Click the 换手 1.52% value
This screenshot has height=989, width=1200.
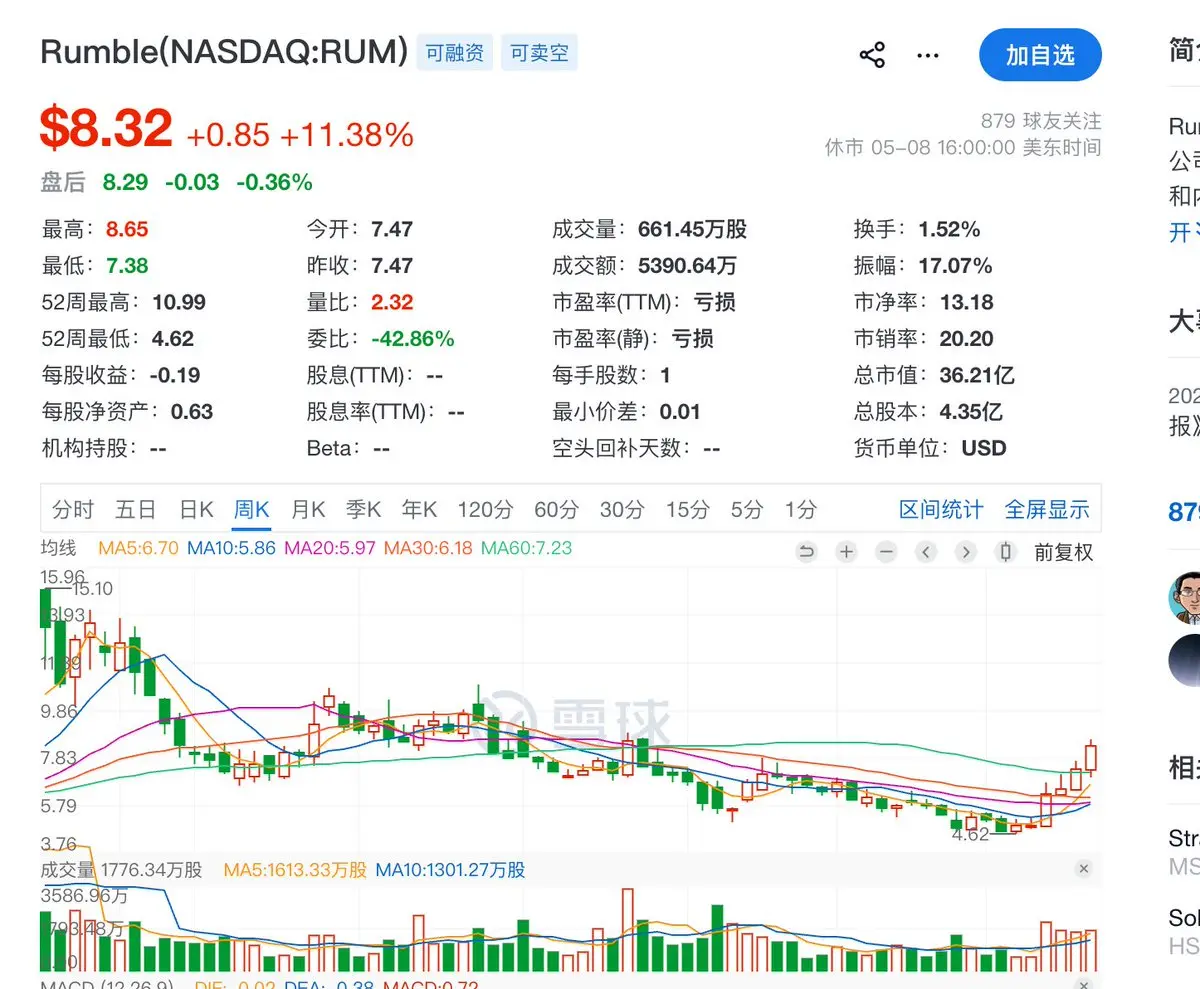click(x=949, y=229)
